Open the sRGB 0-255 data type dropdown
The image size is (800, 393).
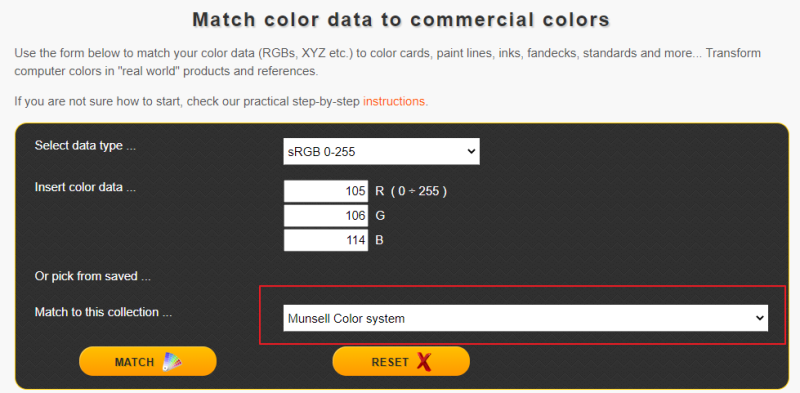pos(381,151)
